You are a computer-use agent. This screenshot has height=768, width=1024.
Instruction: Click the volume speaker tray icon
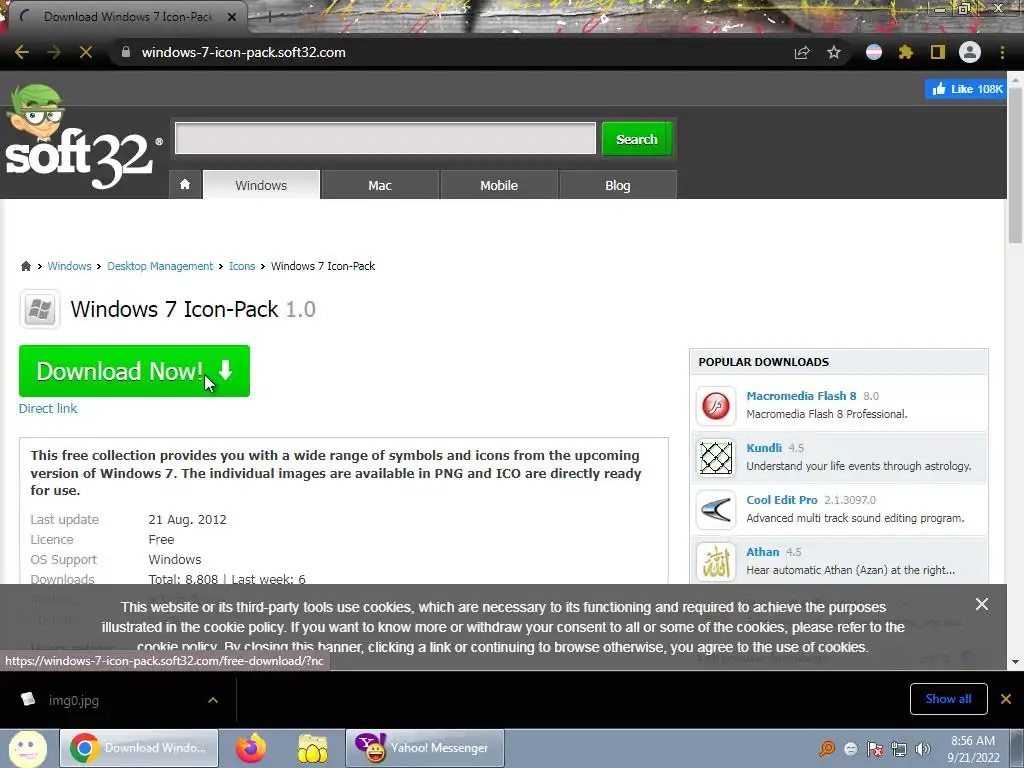pos(923,749)
